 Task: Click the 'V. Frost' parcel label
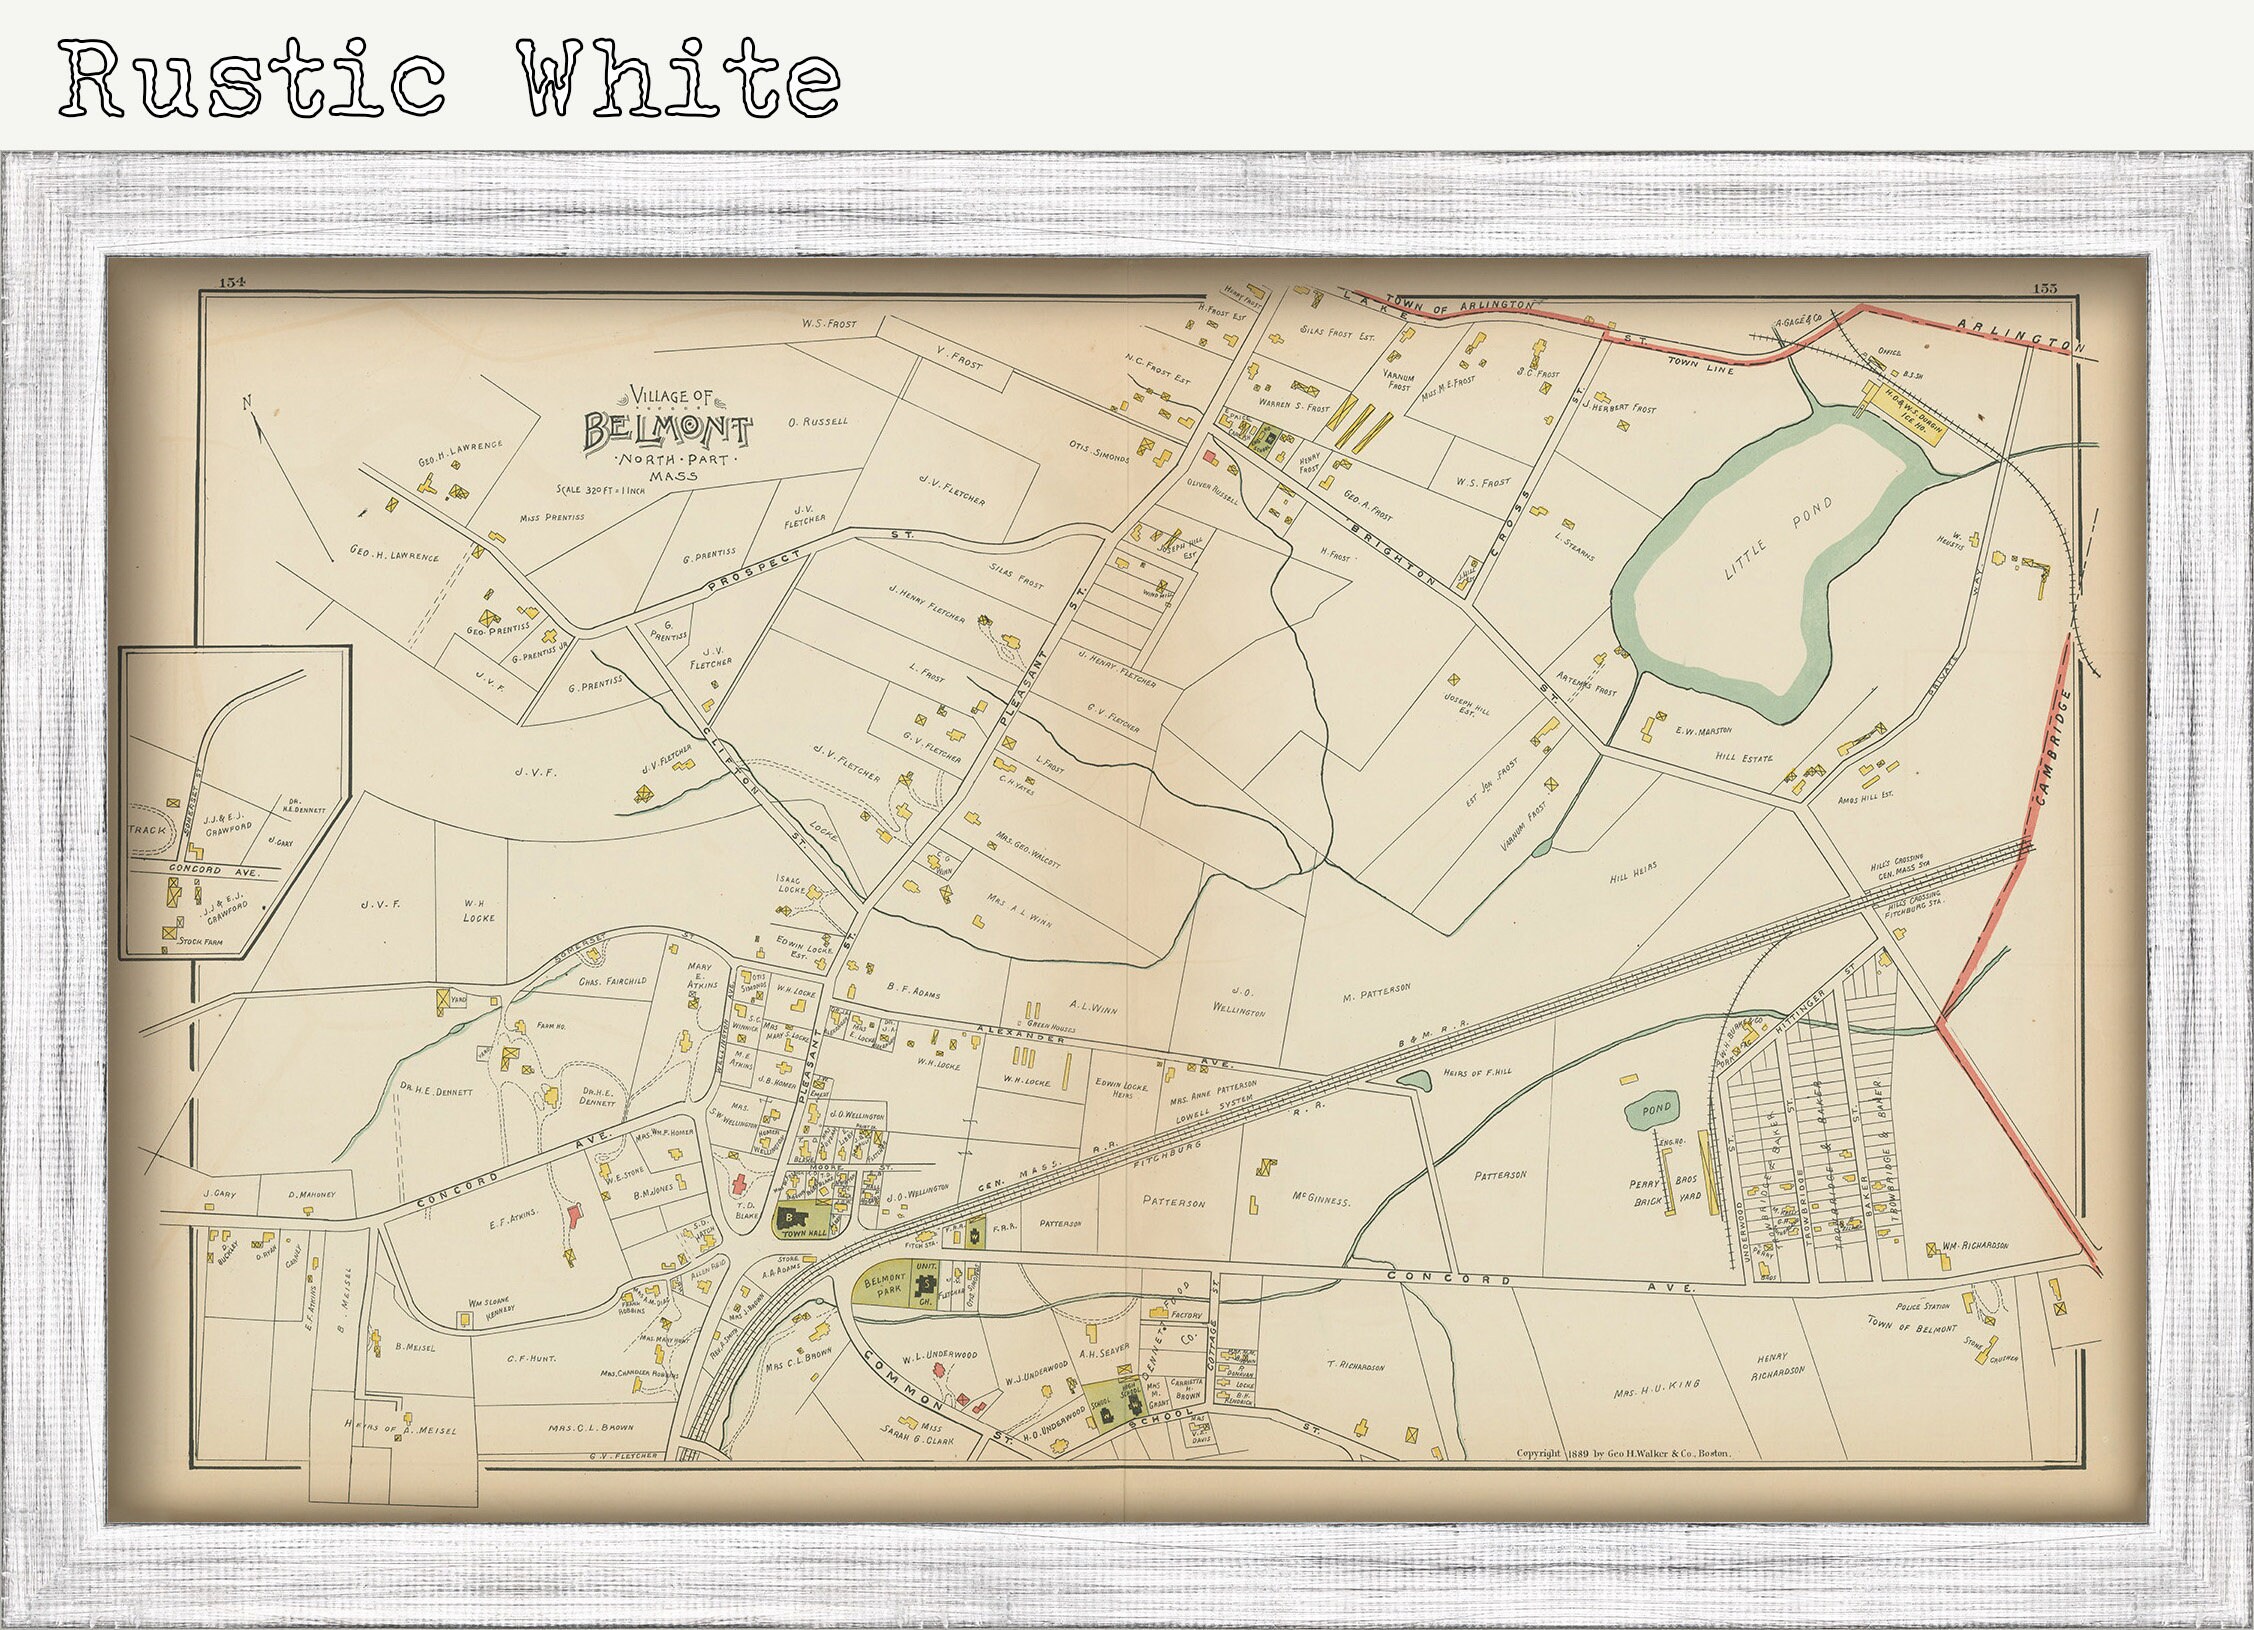(x=959, y=357)
